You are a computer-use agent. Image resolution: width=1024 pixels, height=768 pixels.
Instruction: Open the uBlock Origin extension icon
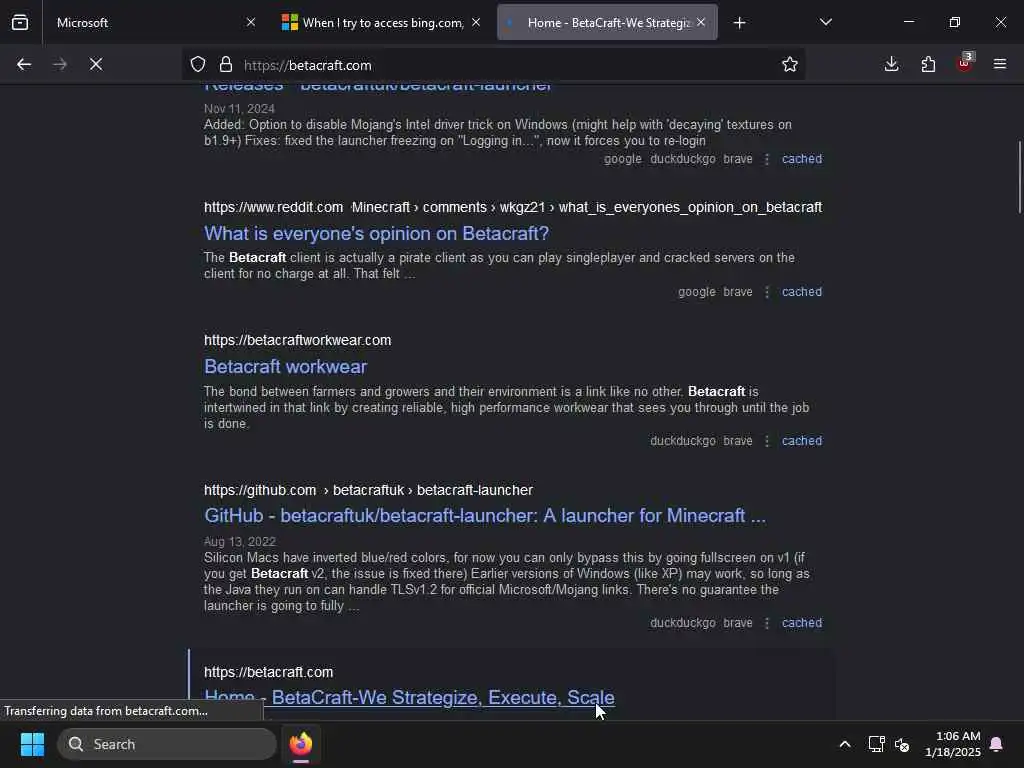(965, 63)
